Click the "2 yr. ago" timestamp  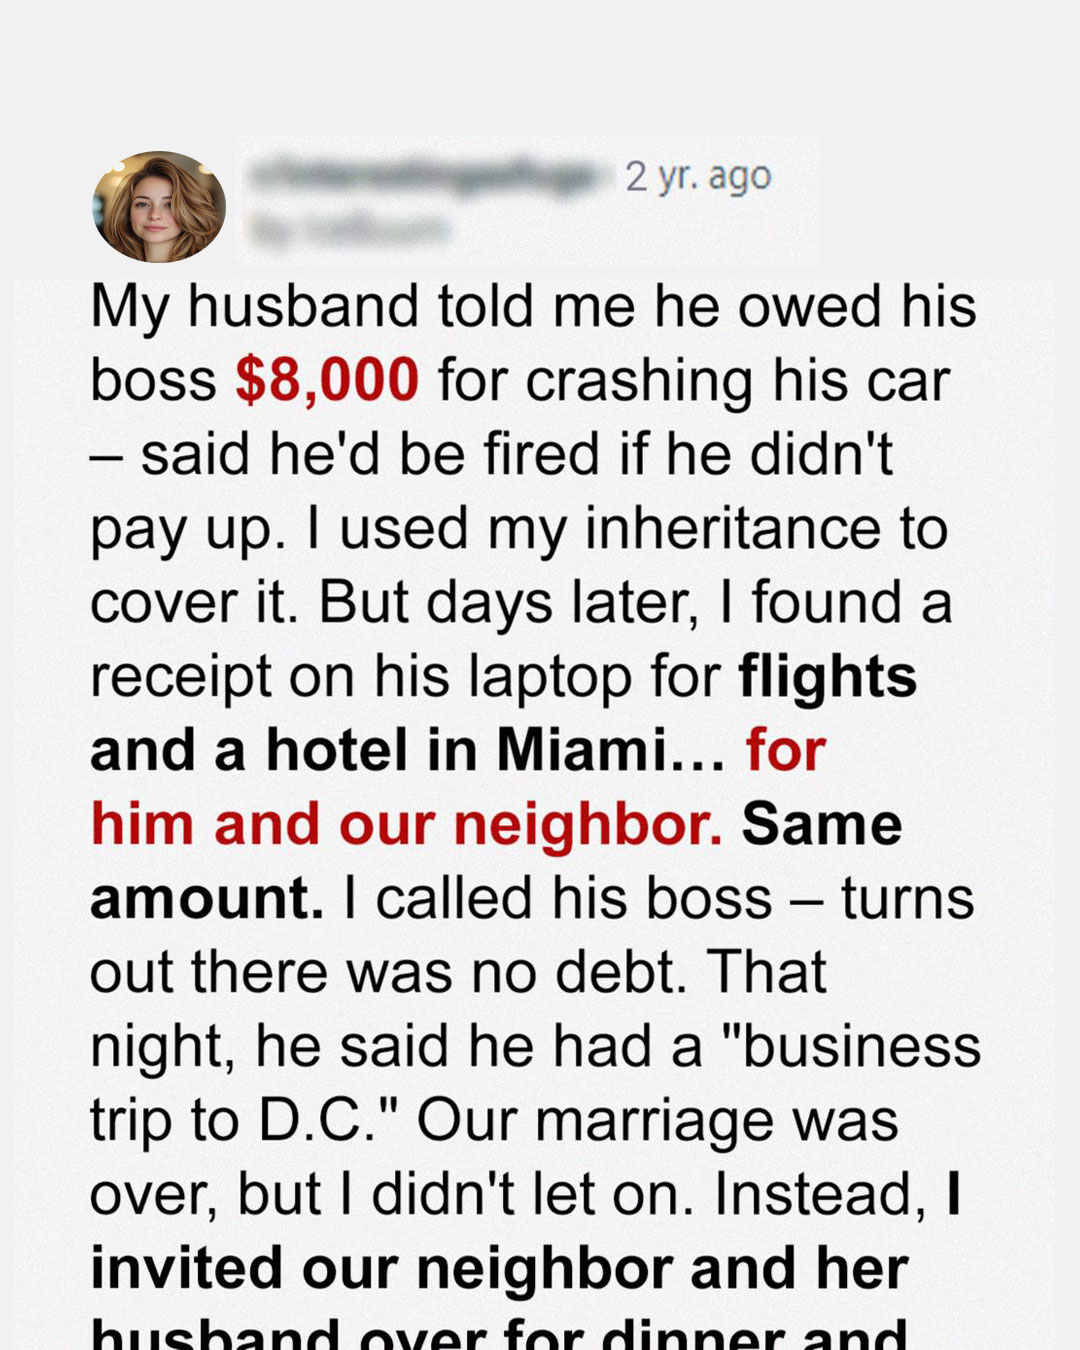tap(698, 177)
